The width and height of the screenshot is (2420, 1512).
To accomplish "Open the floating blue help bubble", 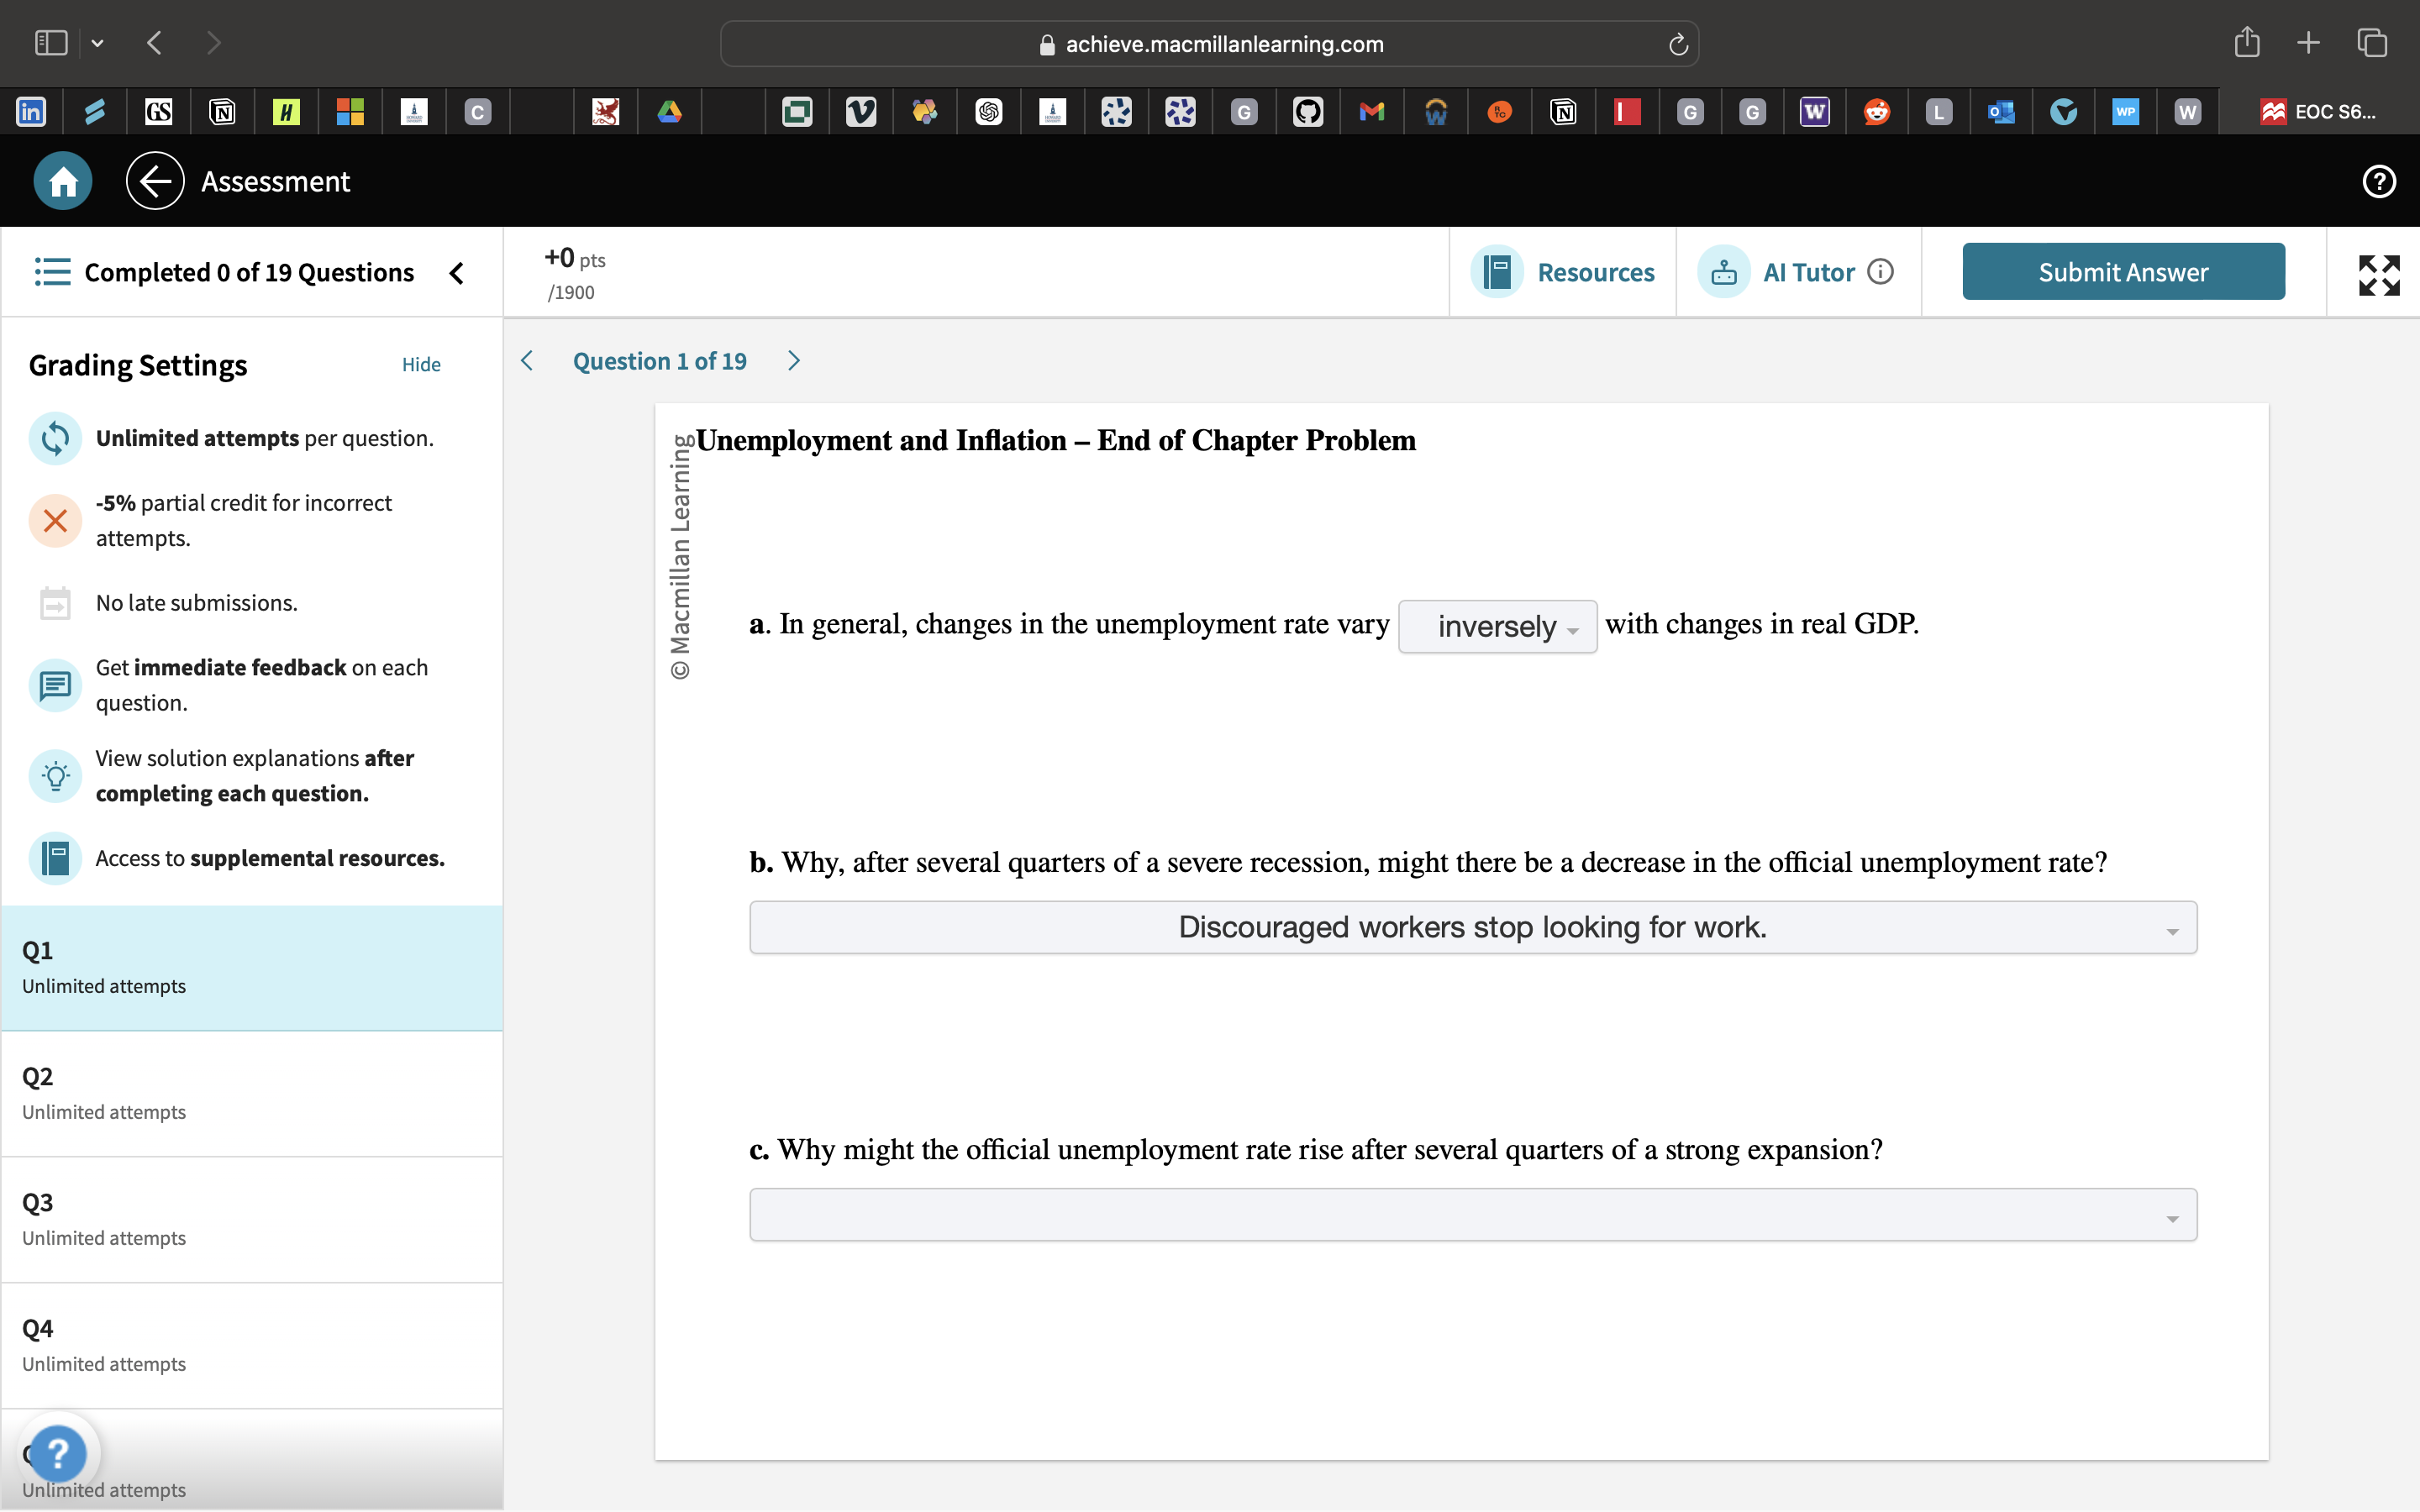I will pyautogui.click(x=58, y=1453).
